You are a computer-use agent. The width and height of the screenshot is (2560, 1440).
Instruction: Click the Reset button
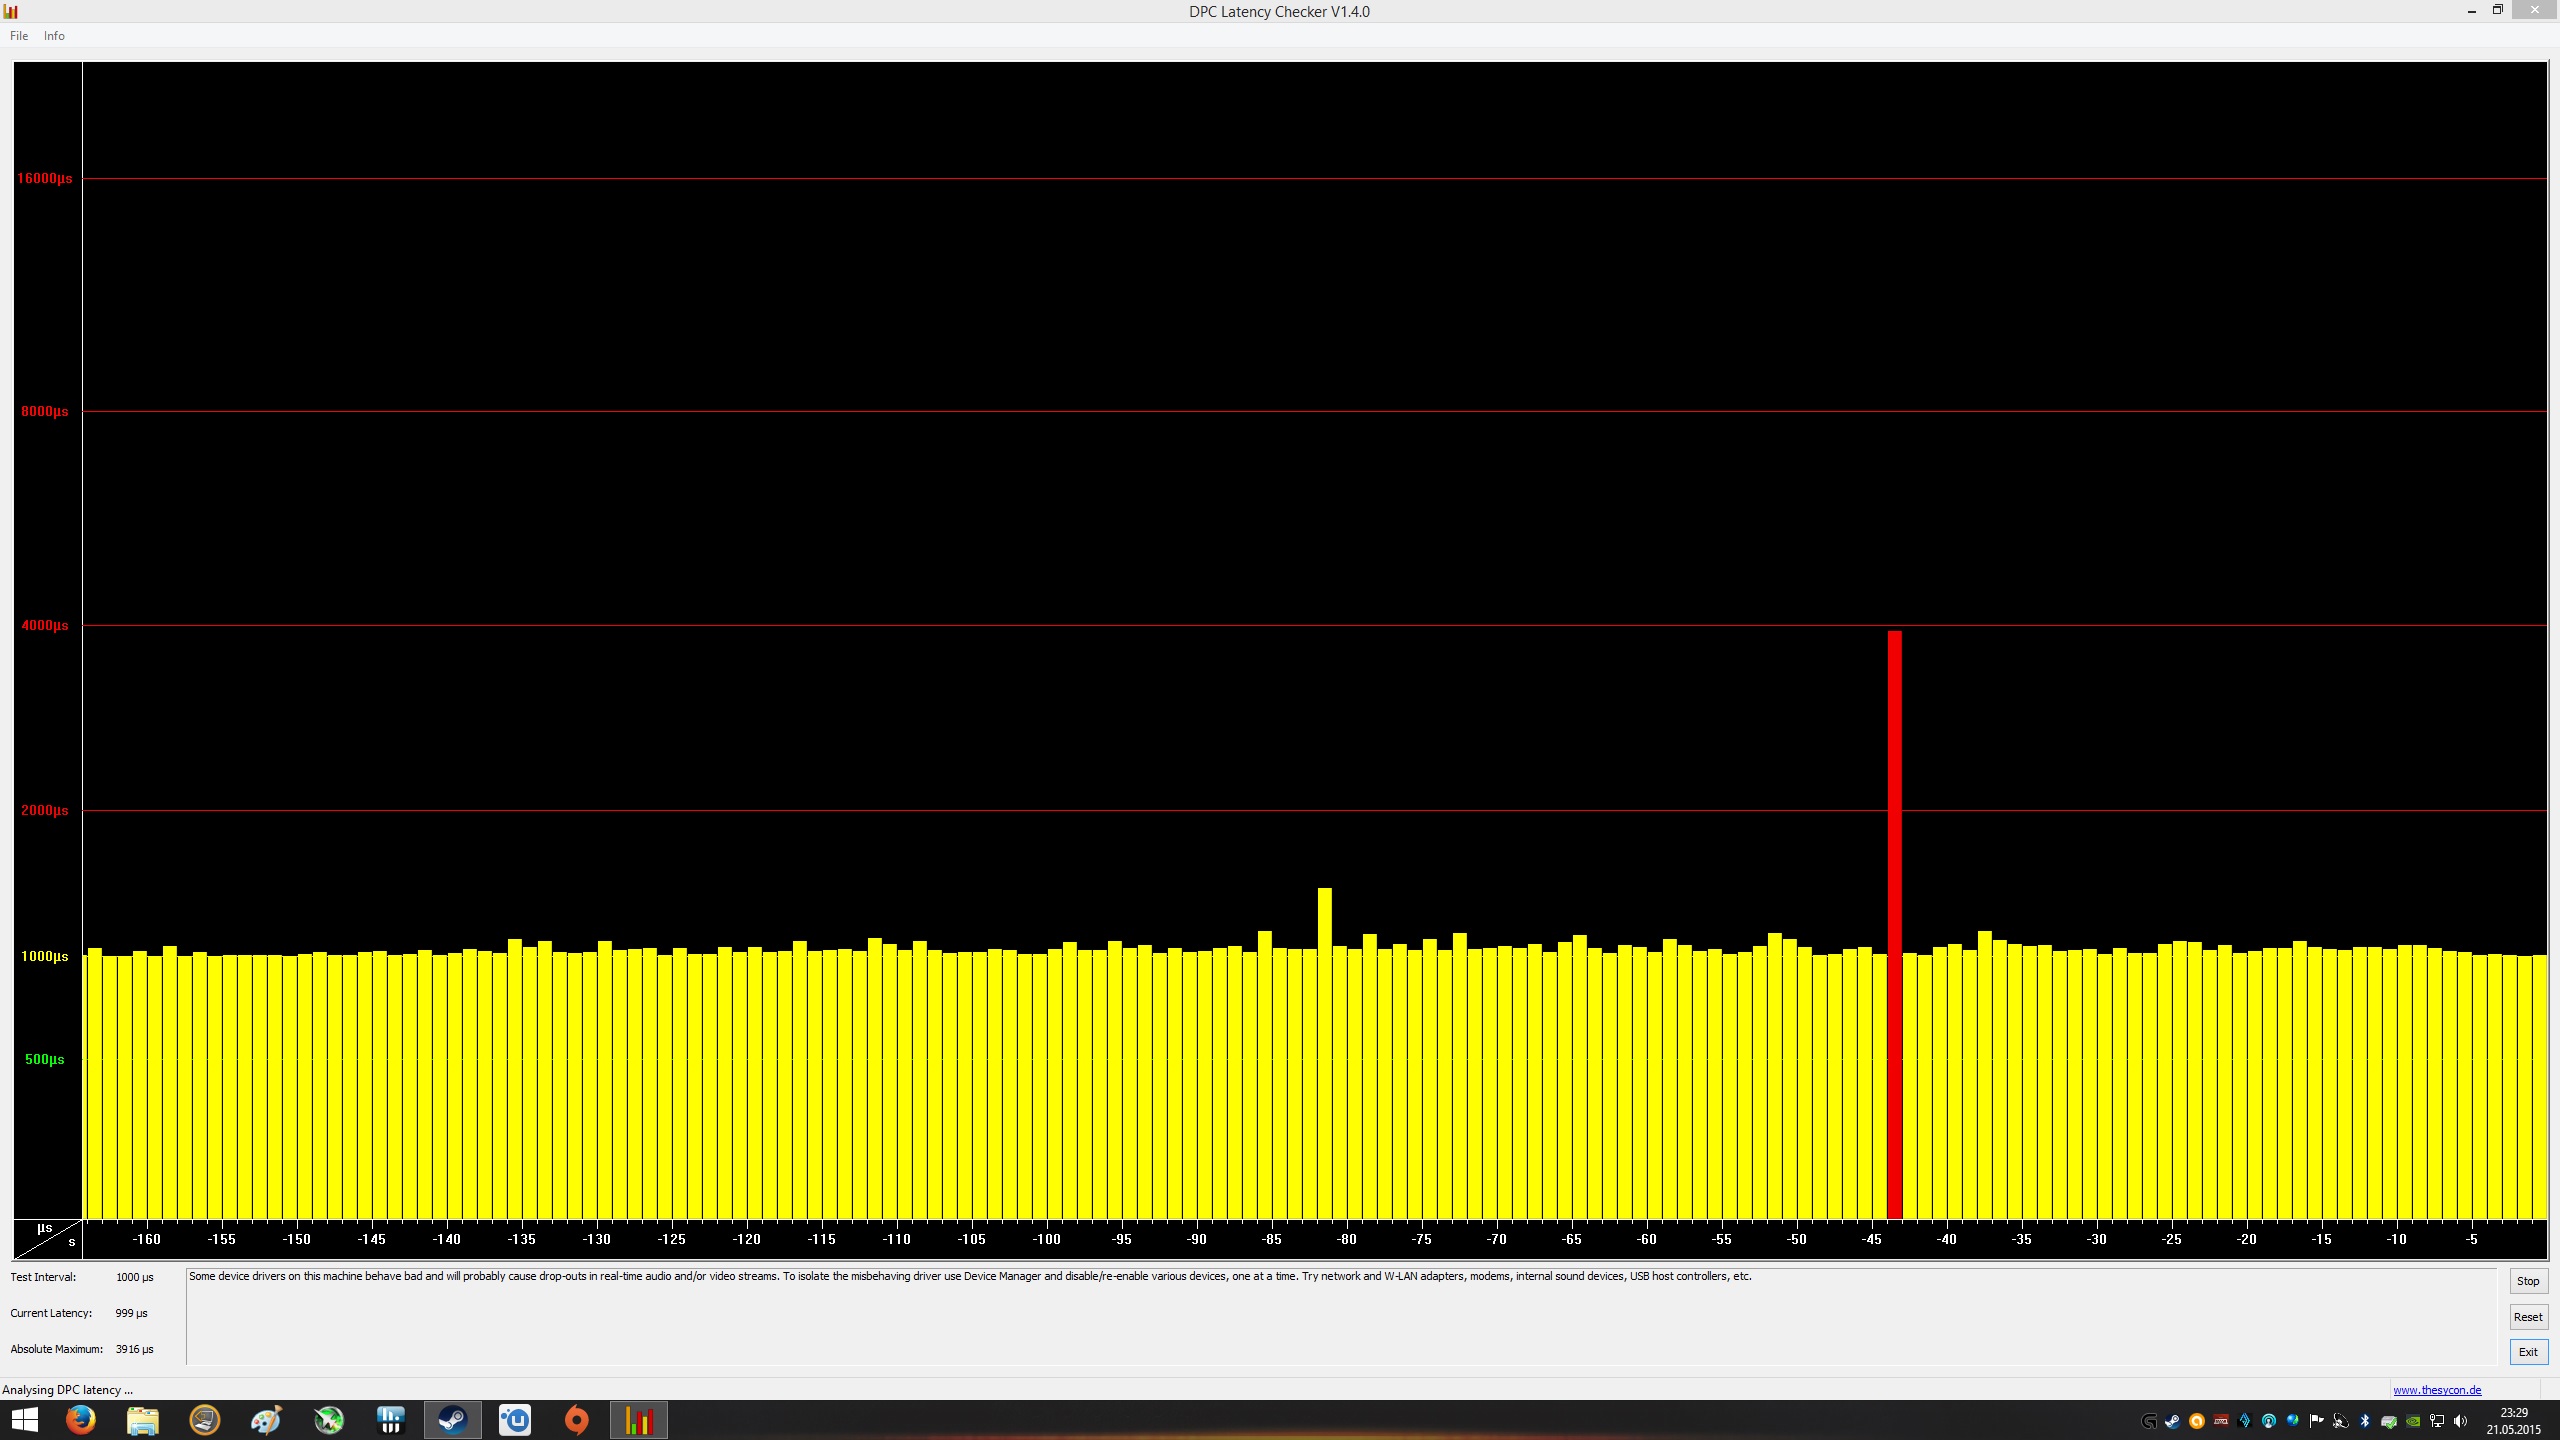coord(2528,1317)
